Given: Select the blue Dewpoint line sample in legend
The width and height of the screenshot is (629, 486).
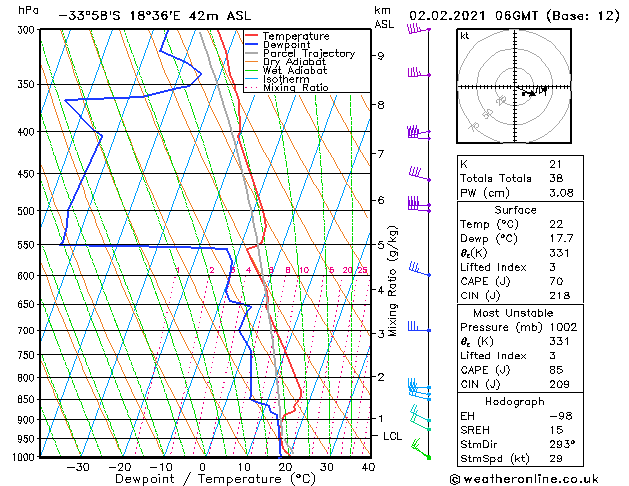Looking at the screenshot, I should (x=251, y=45).
